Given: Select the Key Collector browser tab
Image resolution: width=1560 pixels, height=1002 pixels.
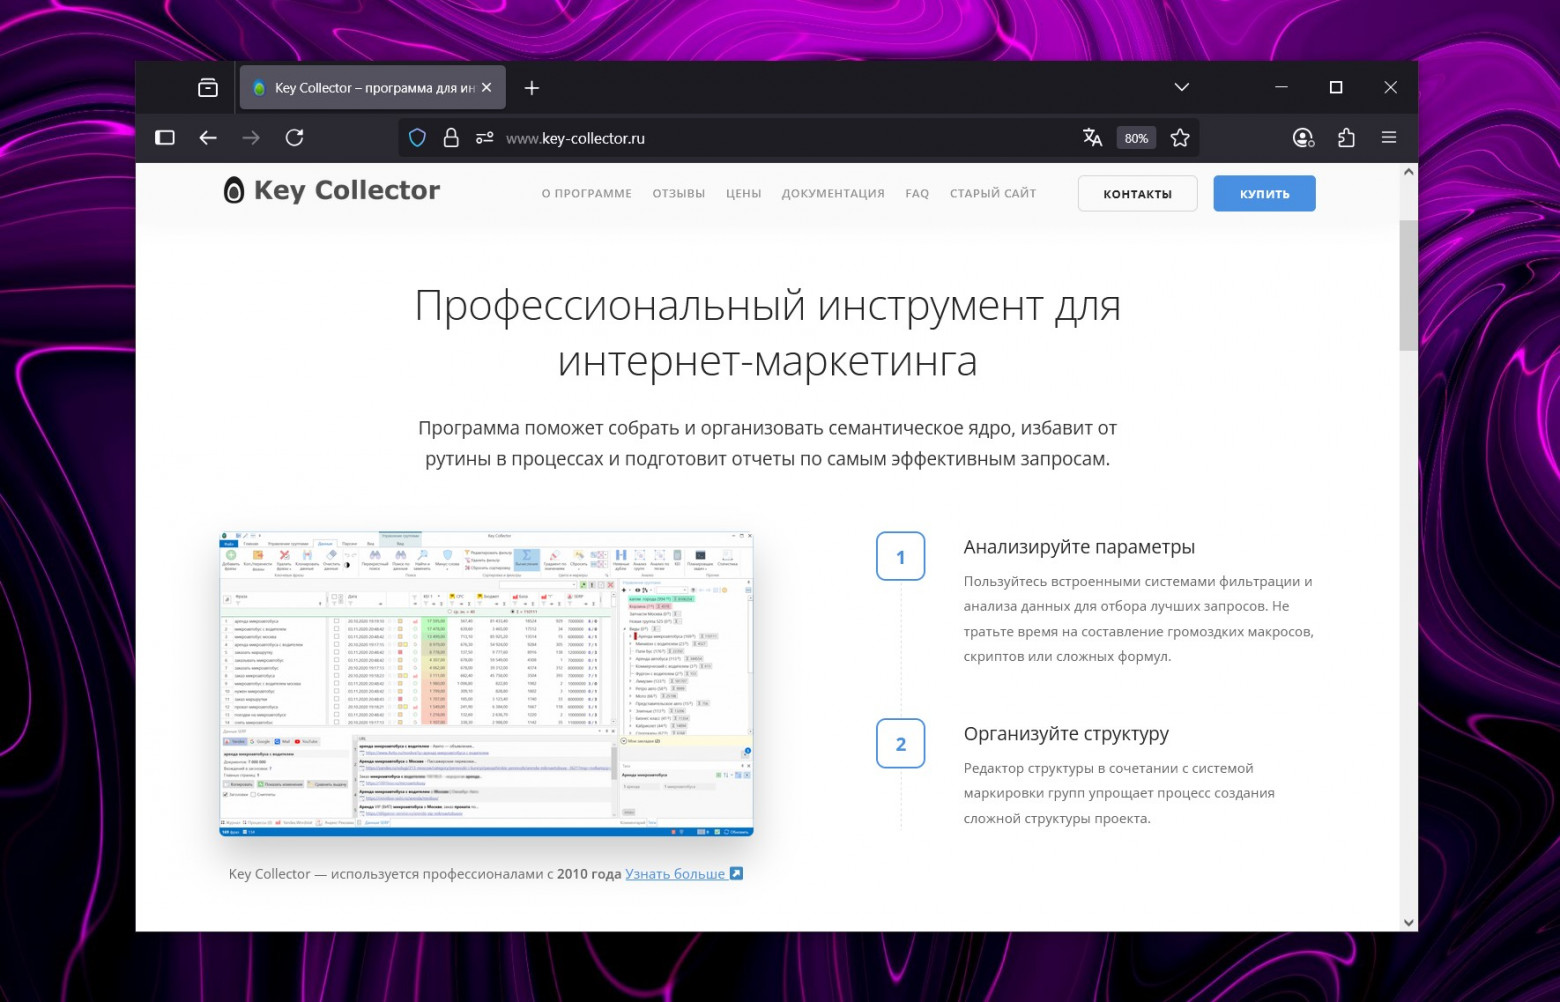Looking at the screenshot, I should pyautogui.click(x=372, y=88).
